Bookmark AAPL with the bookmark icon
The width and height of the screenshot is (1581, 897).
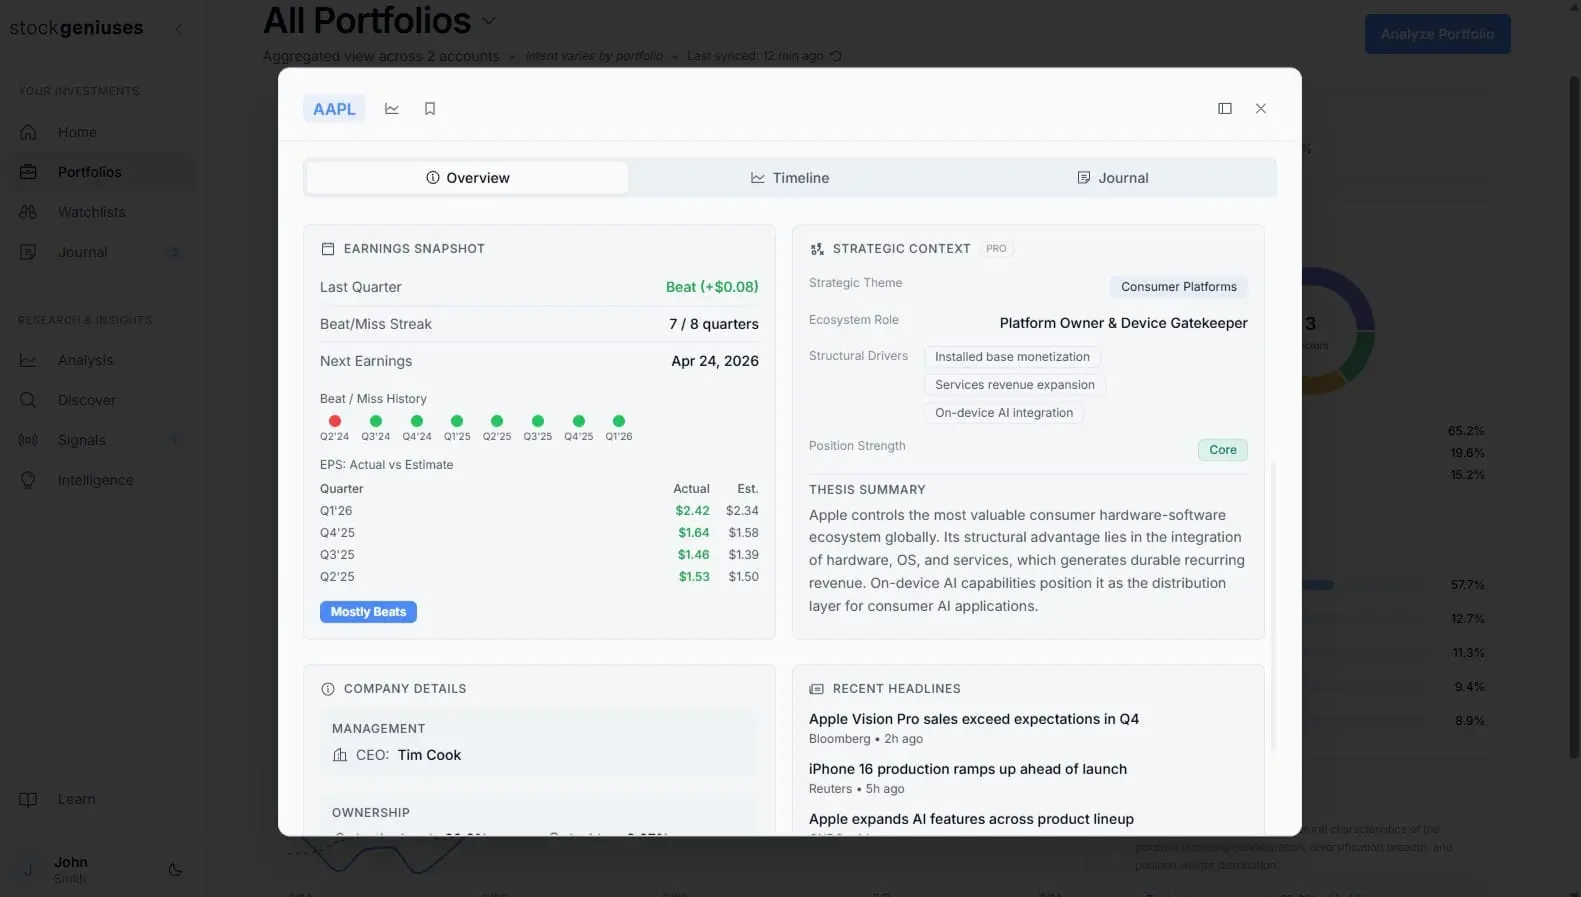tap(430, 108)
